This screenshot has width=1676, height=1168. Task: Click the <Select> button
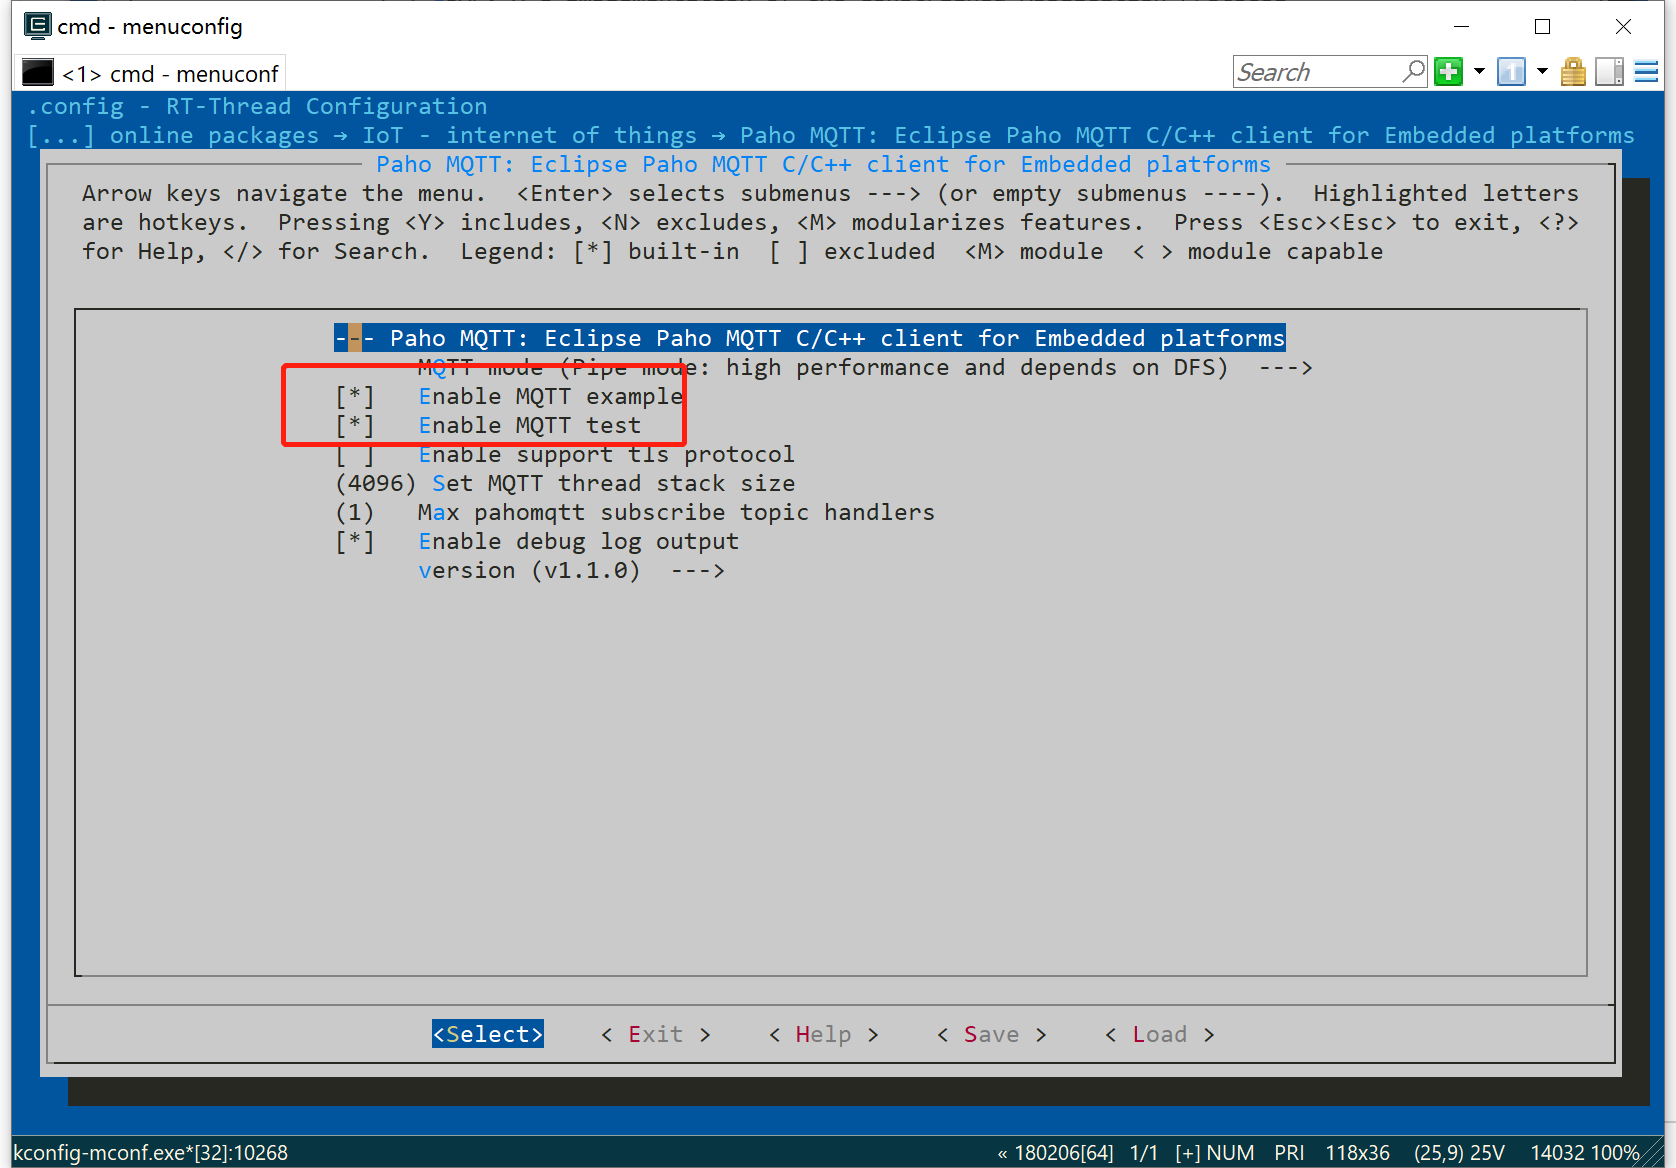click(488, 1034)
